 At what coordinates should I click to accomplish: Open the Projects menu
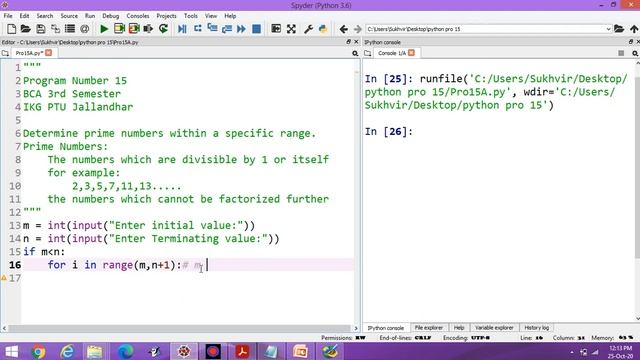pyautogui.click(x=167, y=16)
